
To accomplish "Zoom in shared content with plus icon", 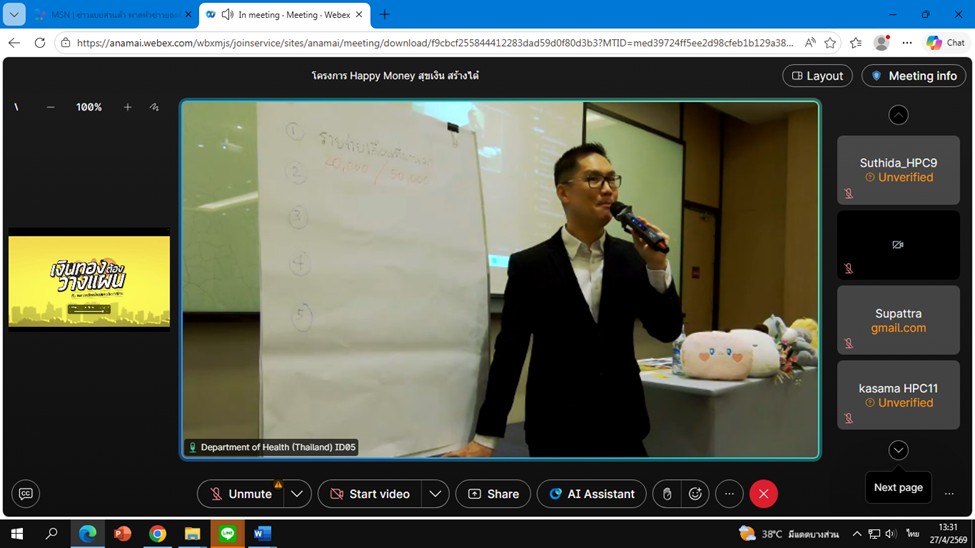I will click(127, 107).
